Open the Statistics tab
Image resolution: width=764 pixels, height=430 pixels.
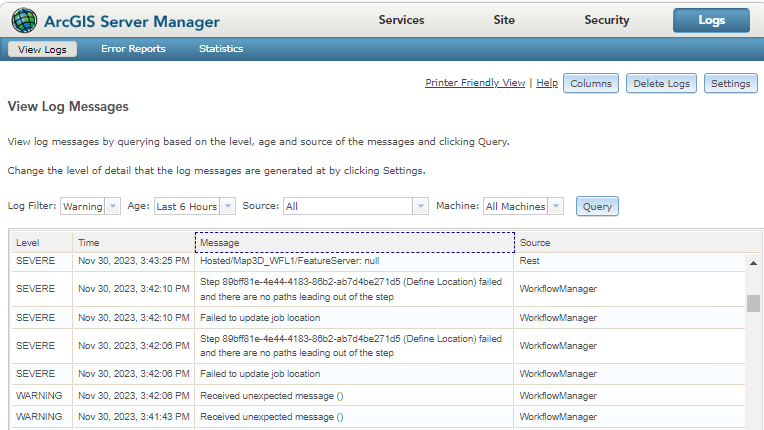click(x=221, y=48)
